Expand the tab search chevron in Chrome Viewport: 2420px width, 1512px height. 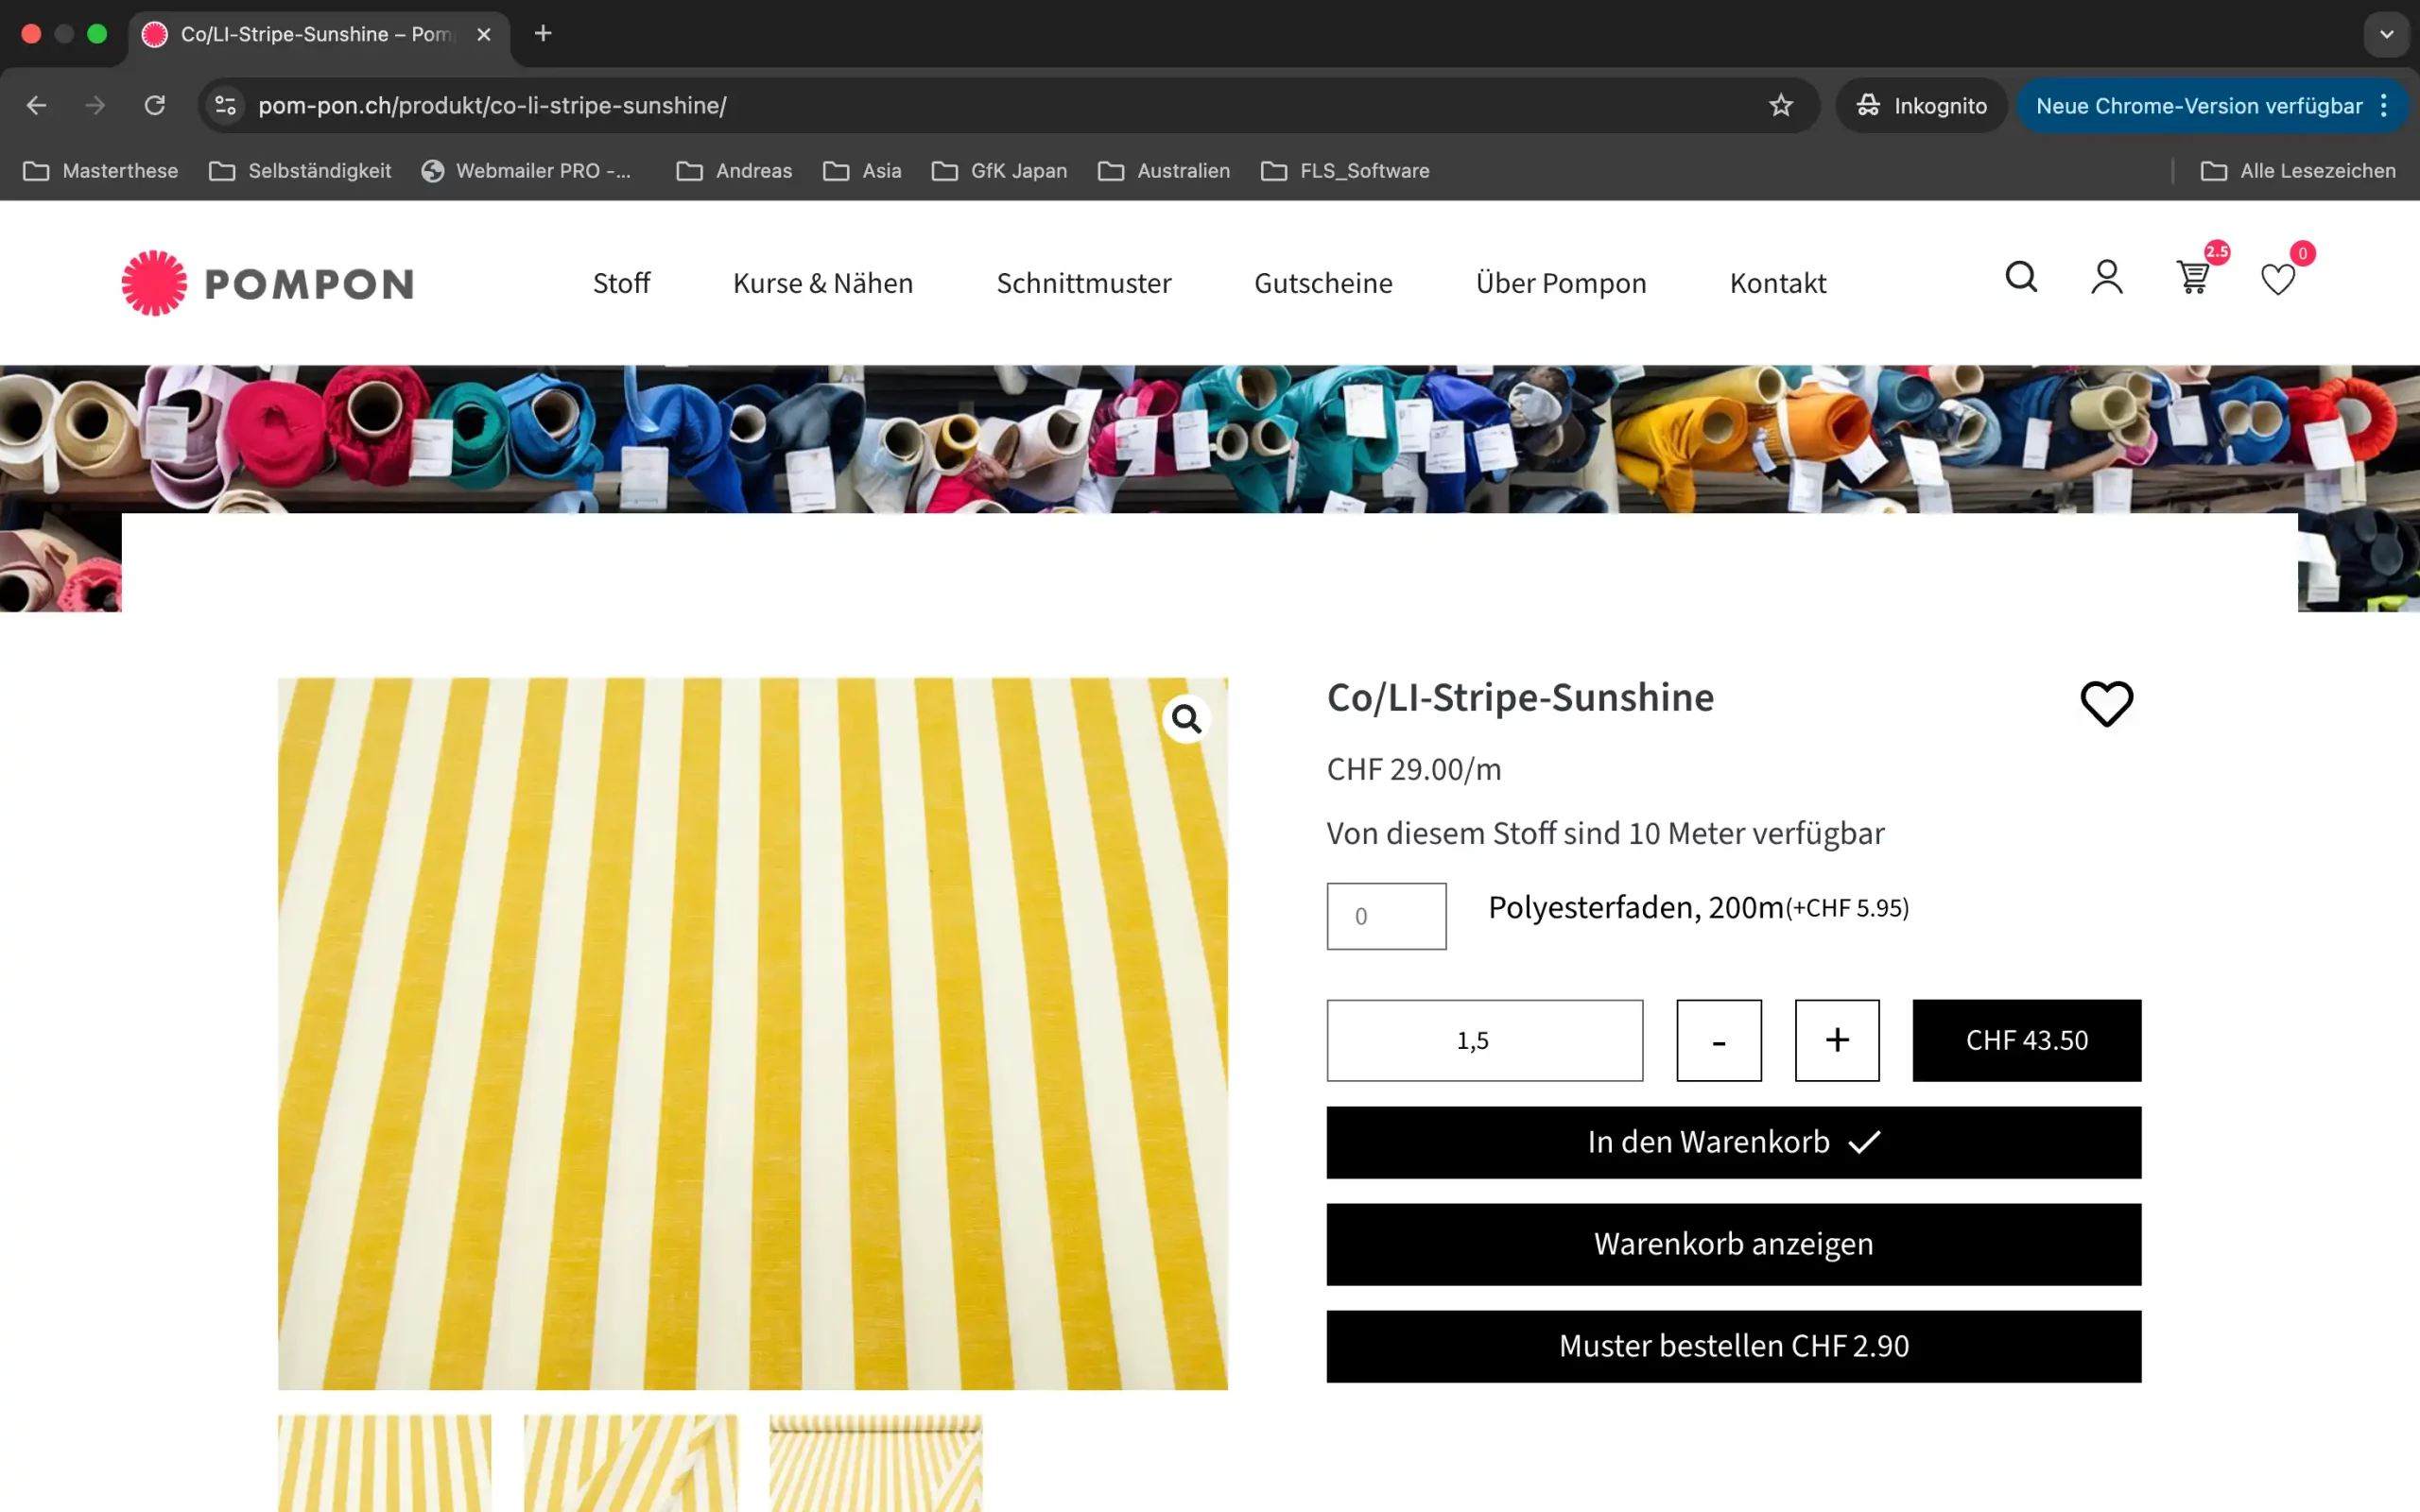coord(2386,34)
